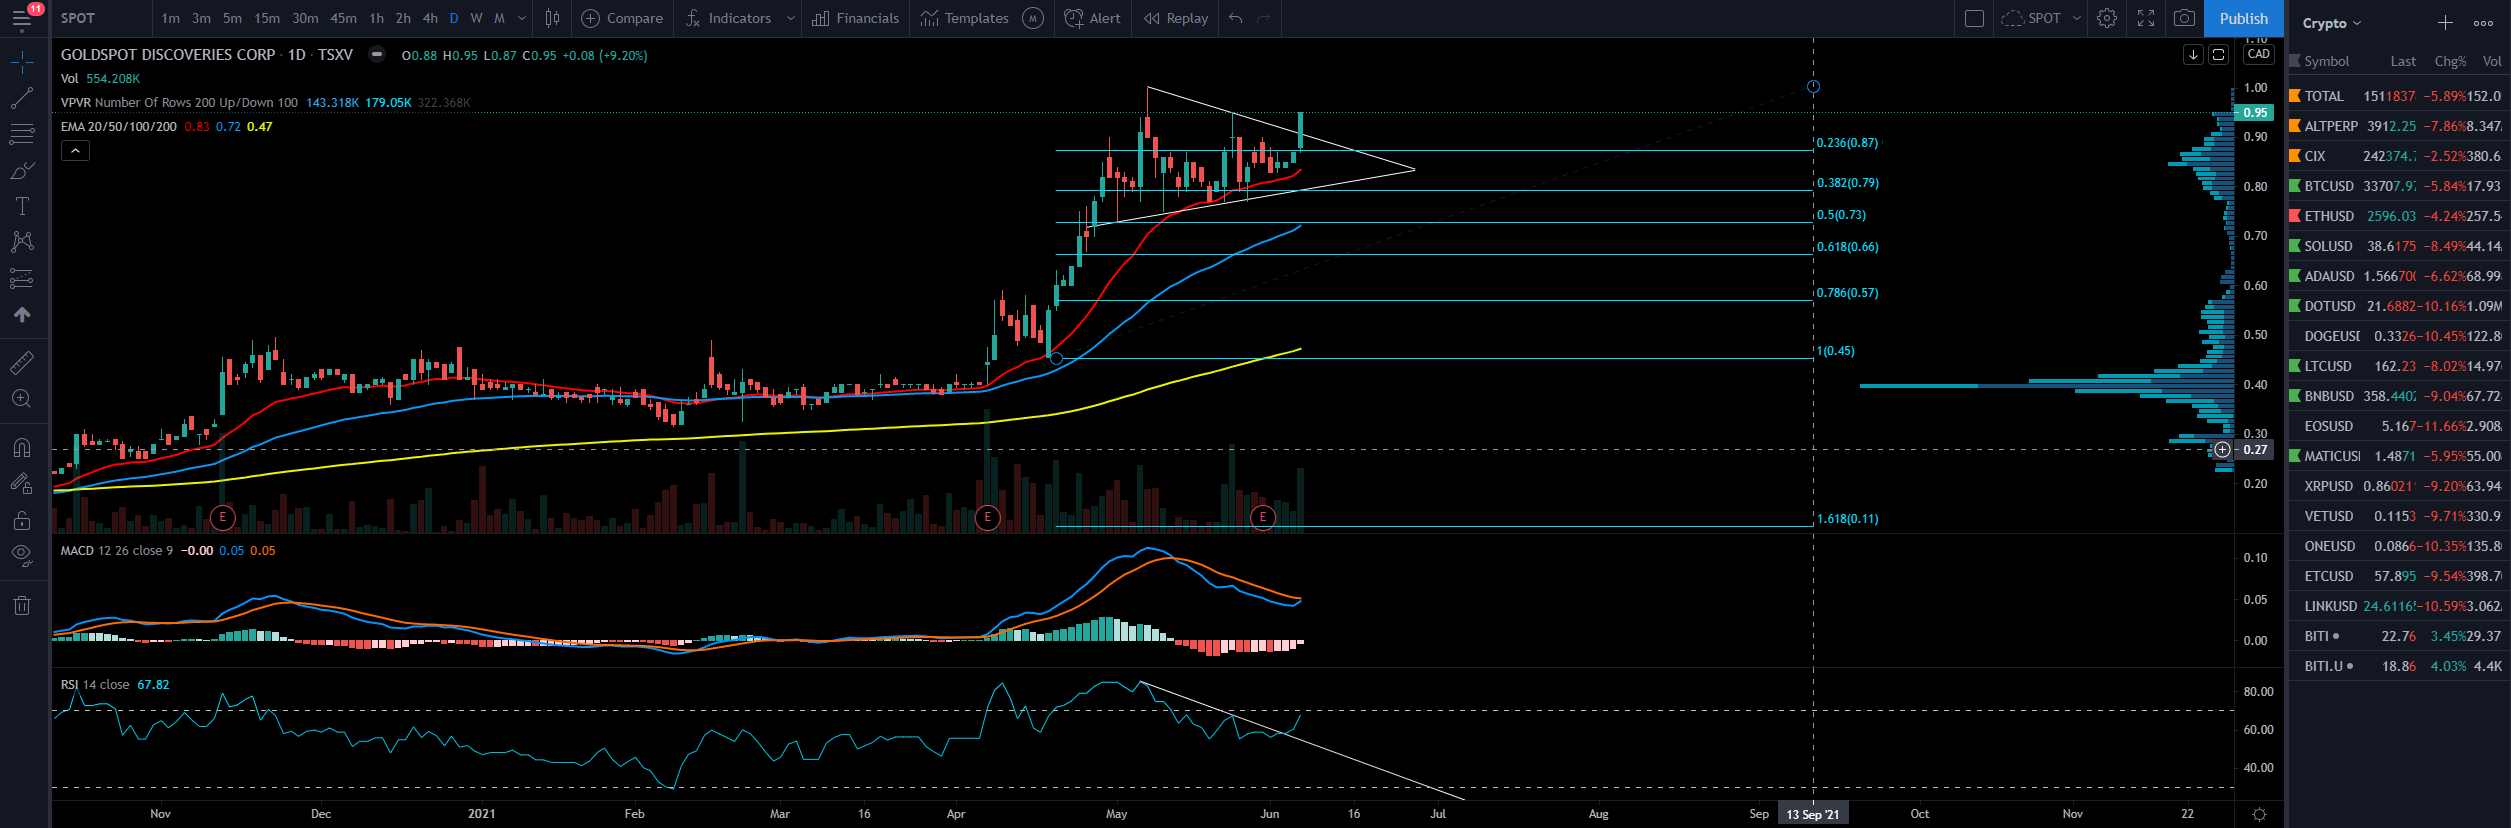
Task: Open chart settings gear icon
Action: click(x=2107, y=18)
